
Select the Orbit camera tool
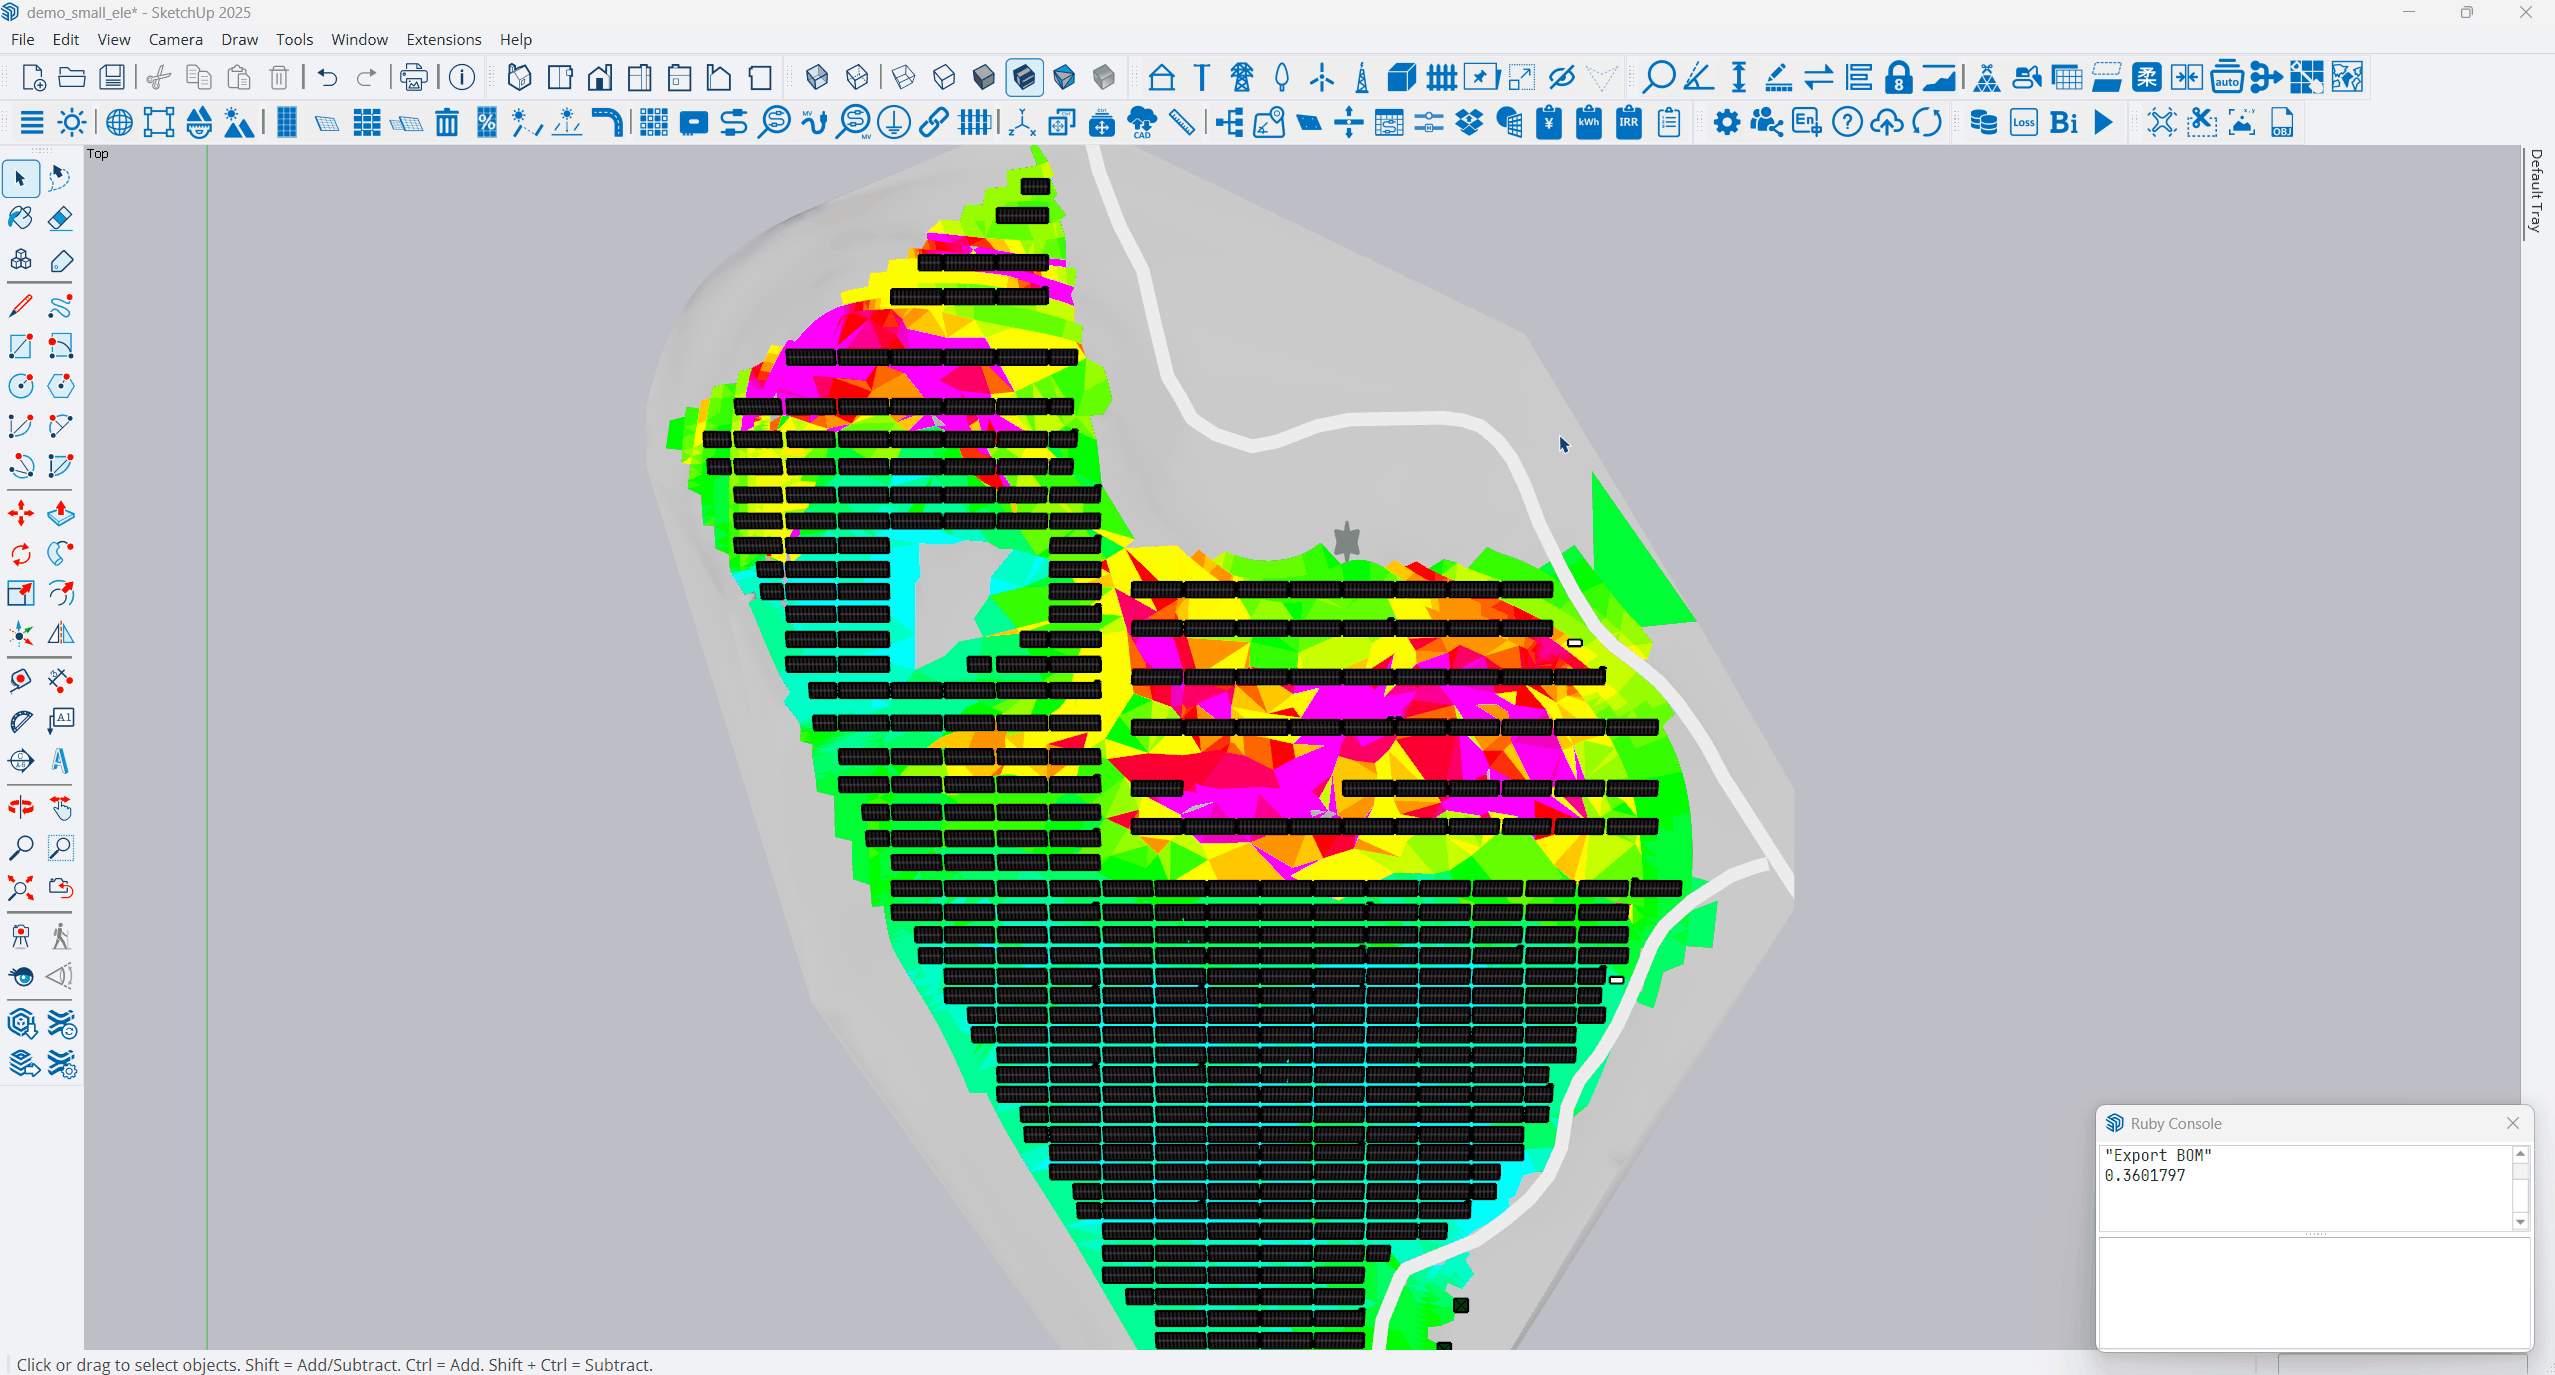pyautogui.click(x=20, y=808)
